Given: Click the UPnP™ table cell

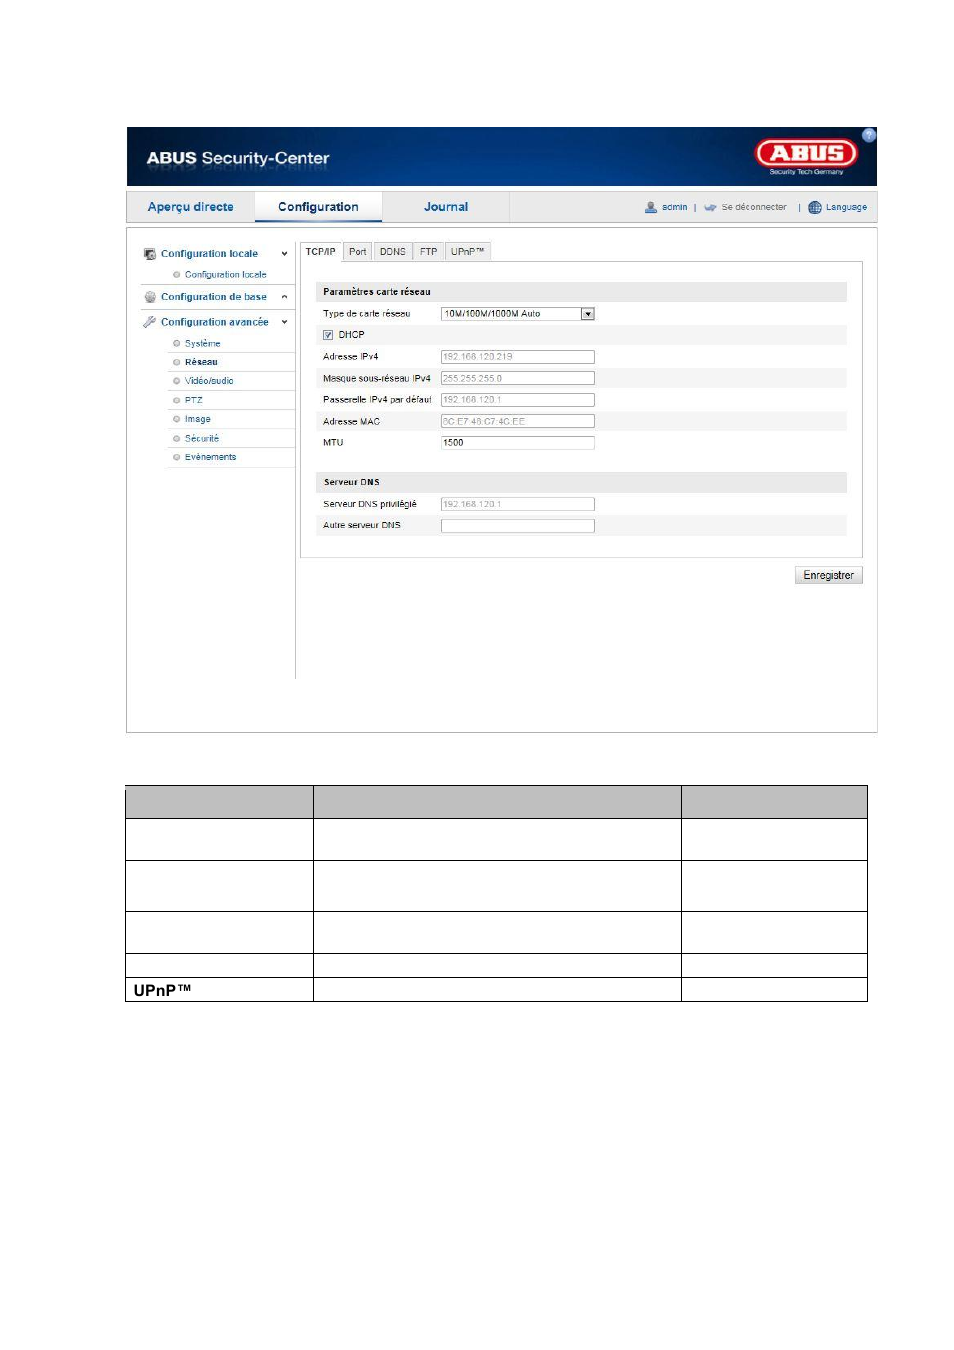Looking at the screenshot, I should click(x=219, y=990).
